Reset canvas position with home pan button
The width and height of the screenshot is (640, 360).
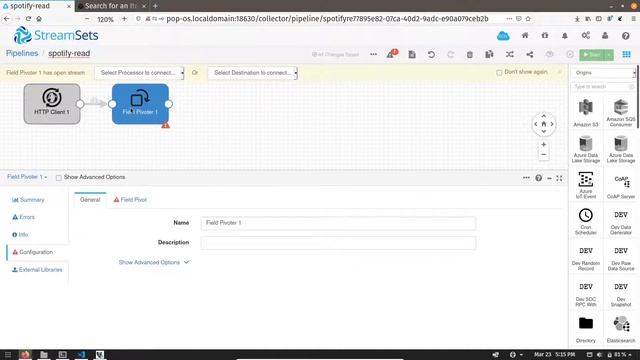point(544,124)
